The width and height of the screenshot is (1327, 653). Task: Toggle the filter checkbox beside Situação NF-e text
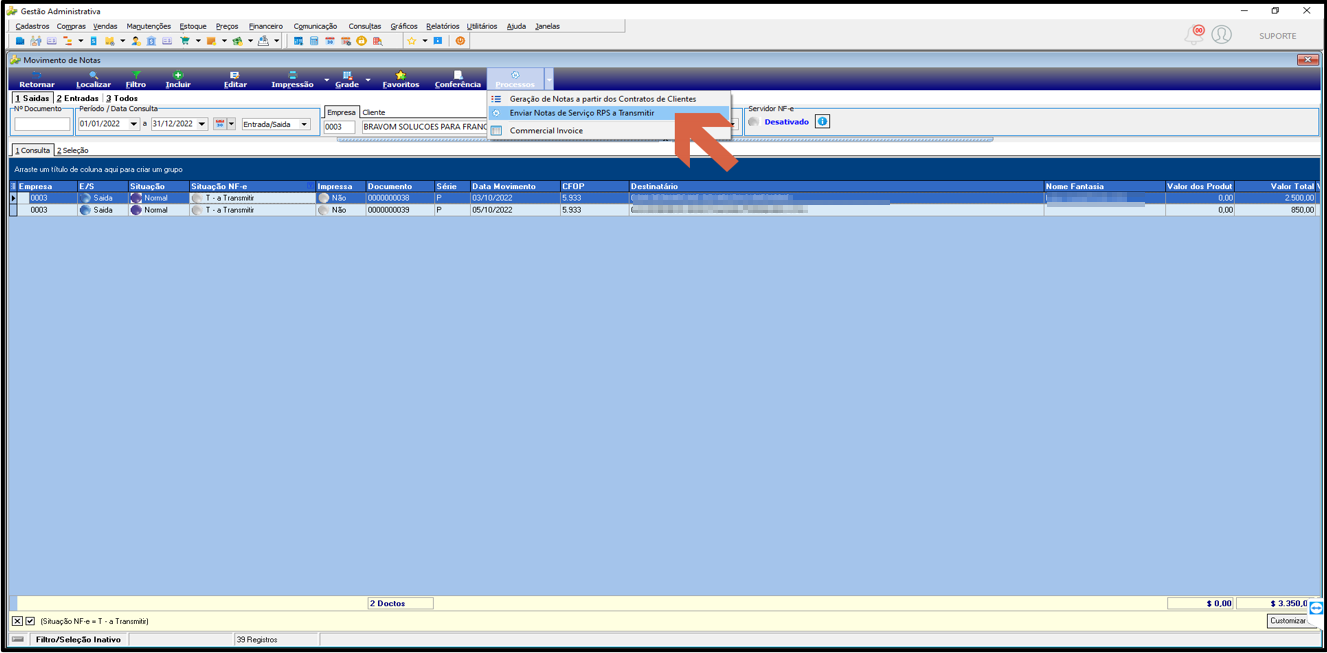point(30,621)
